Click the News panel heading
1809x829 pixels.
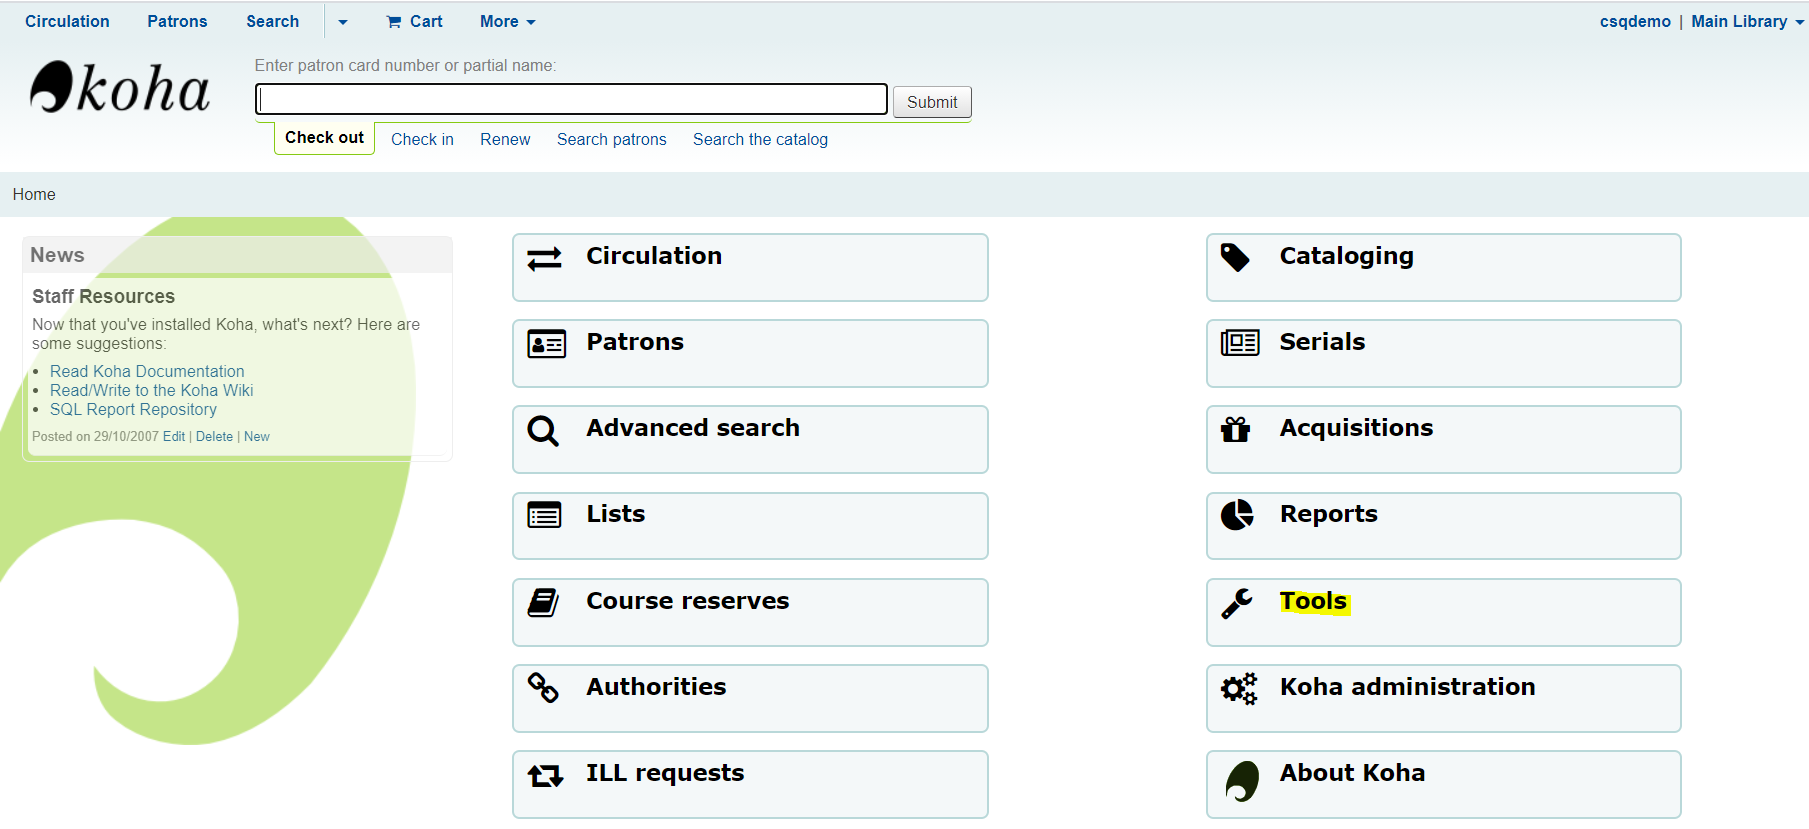click(57, 255)
